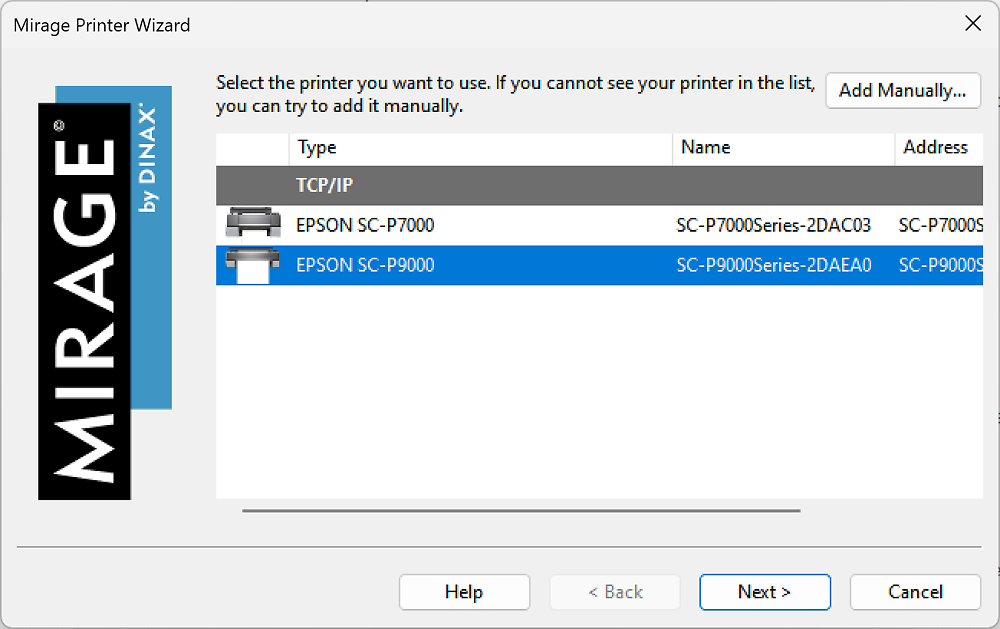This screenshot has width=1000, height=629.
Task: Sort printers by the Name column header
Action: [x=783, y=148]
